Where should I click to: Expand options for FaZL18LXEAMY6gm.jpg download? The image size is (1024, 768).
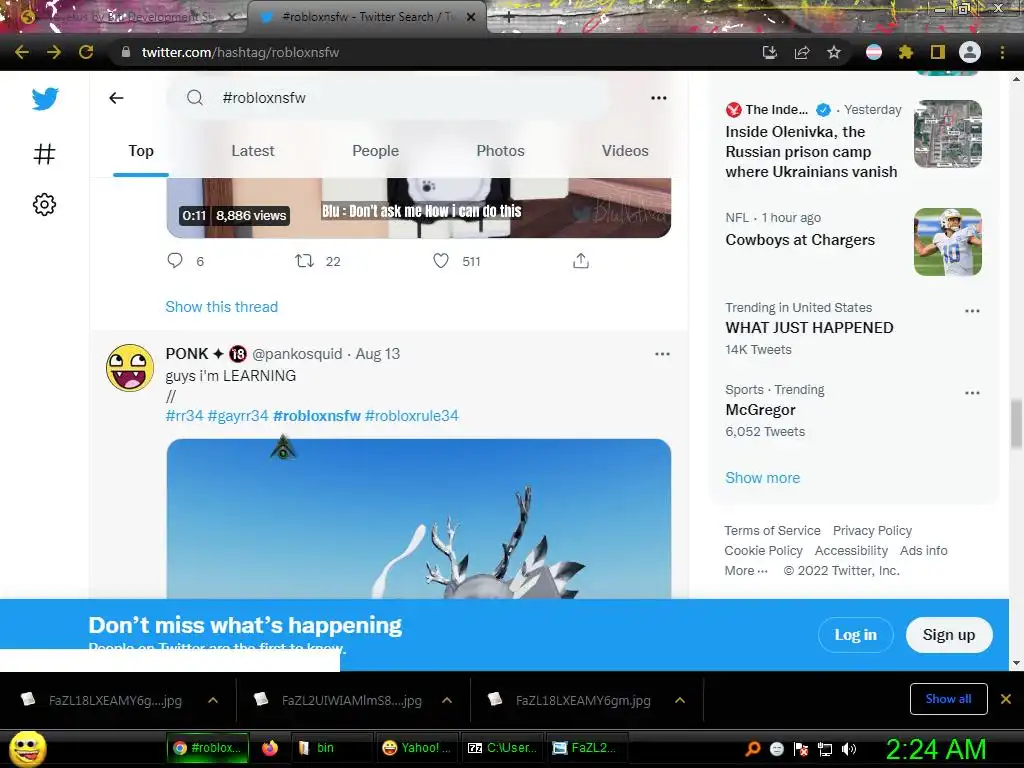click(x=680, y=700)
